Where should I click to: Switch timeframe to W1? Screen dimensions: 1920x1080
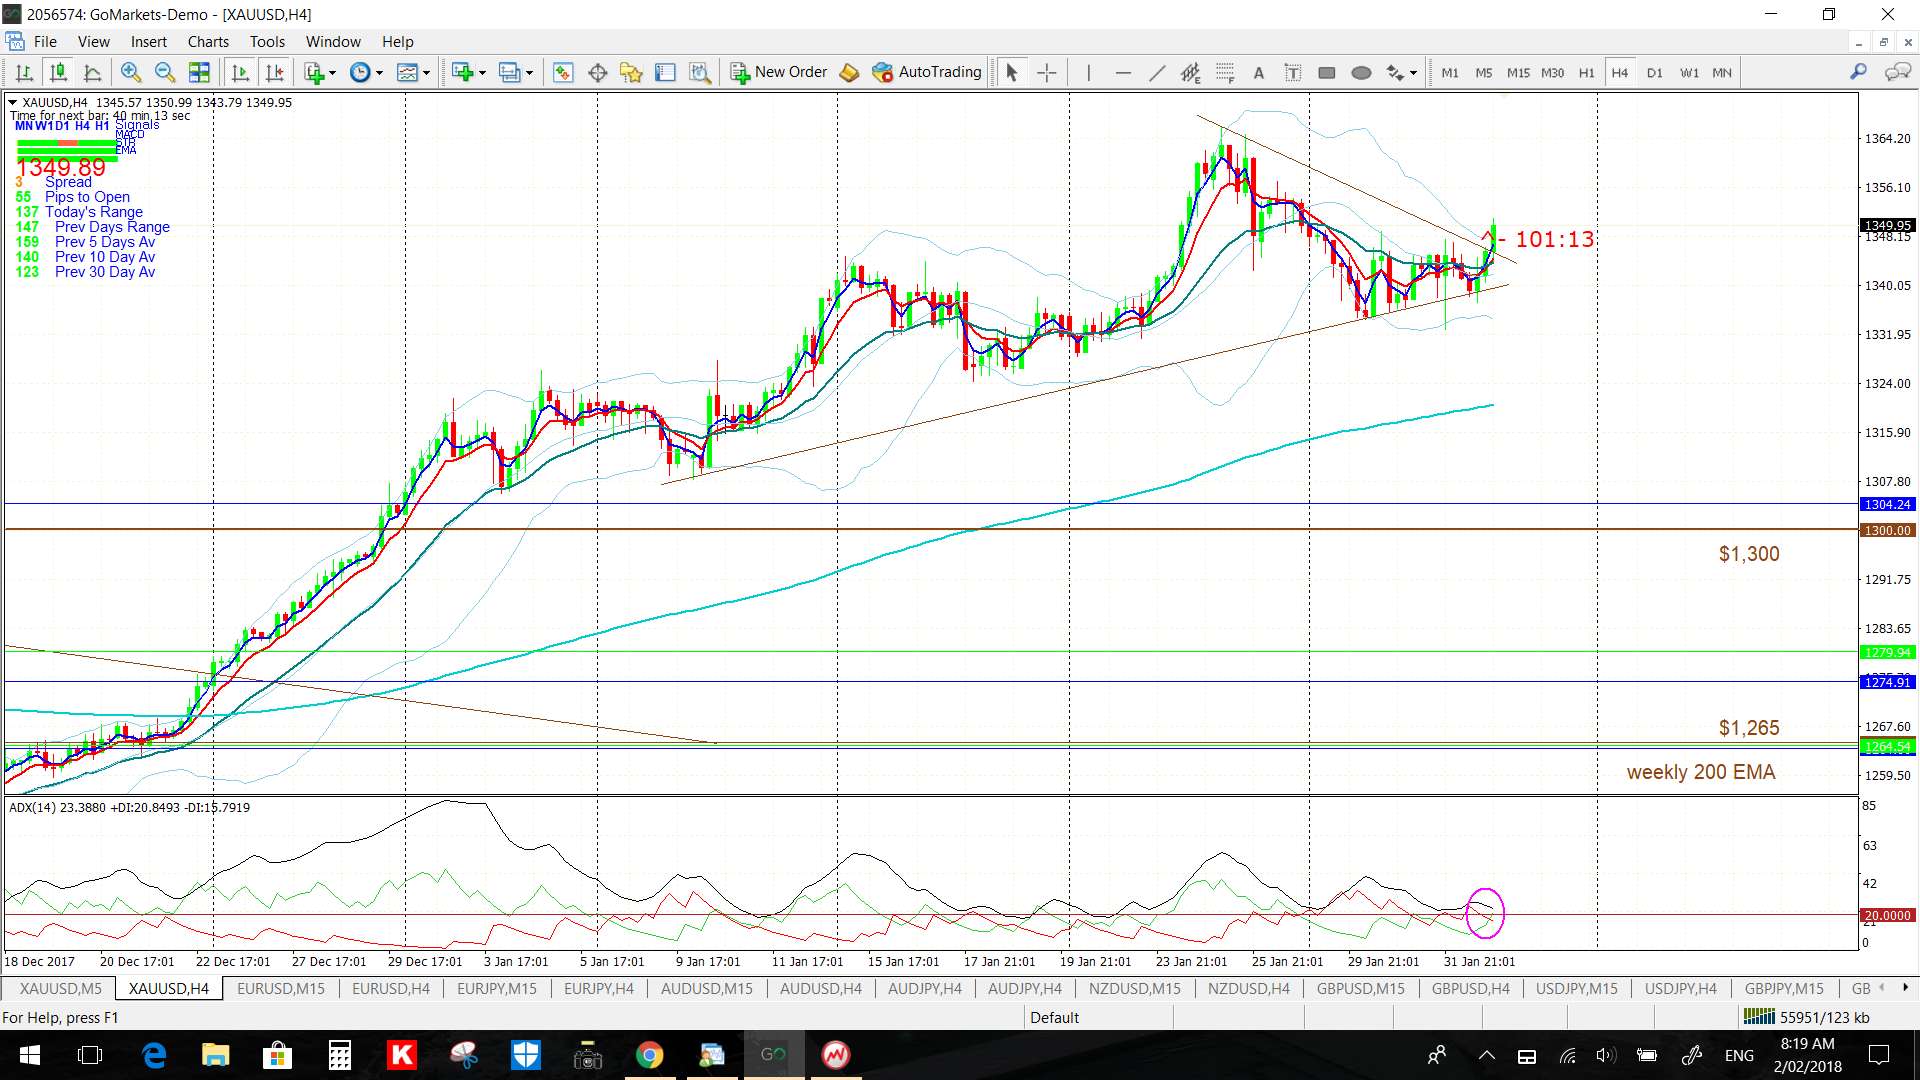click(x=1689, y=72)
